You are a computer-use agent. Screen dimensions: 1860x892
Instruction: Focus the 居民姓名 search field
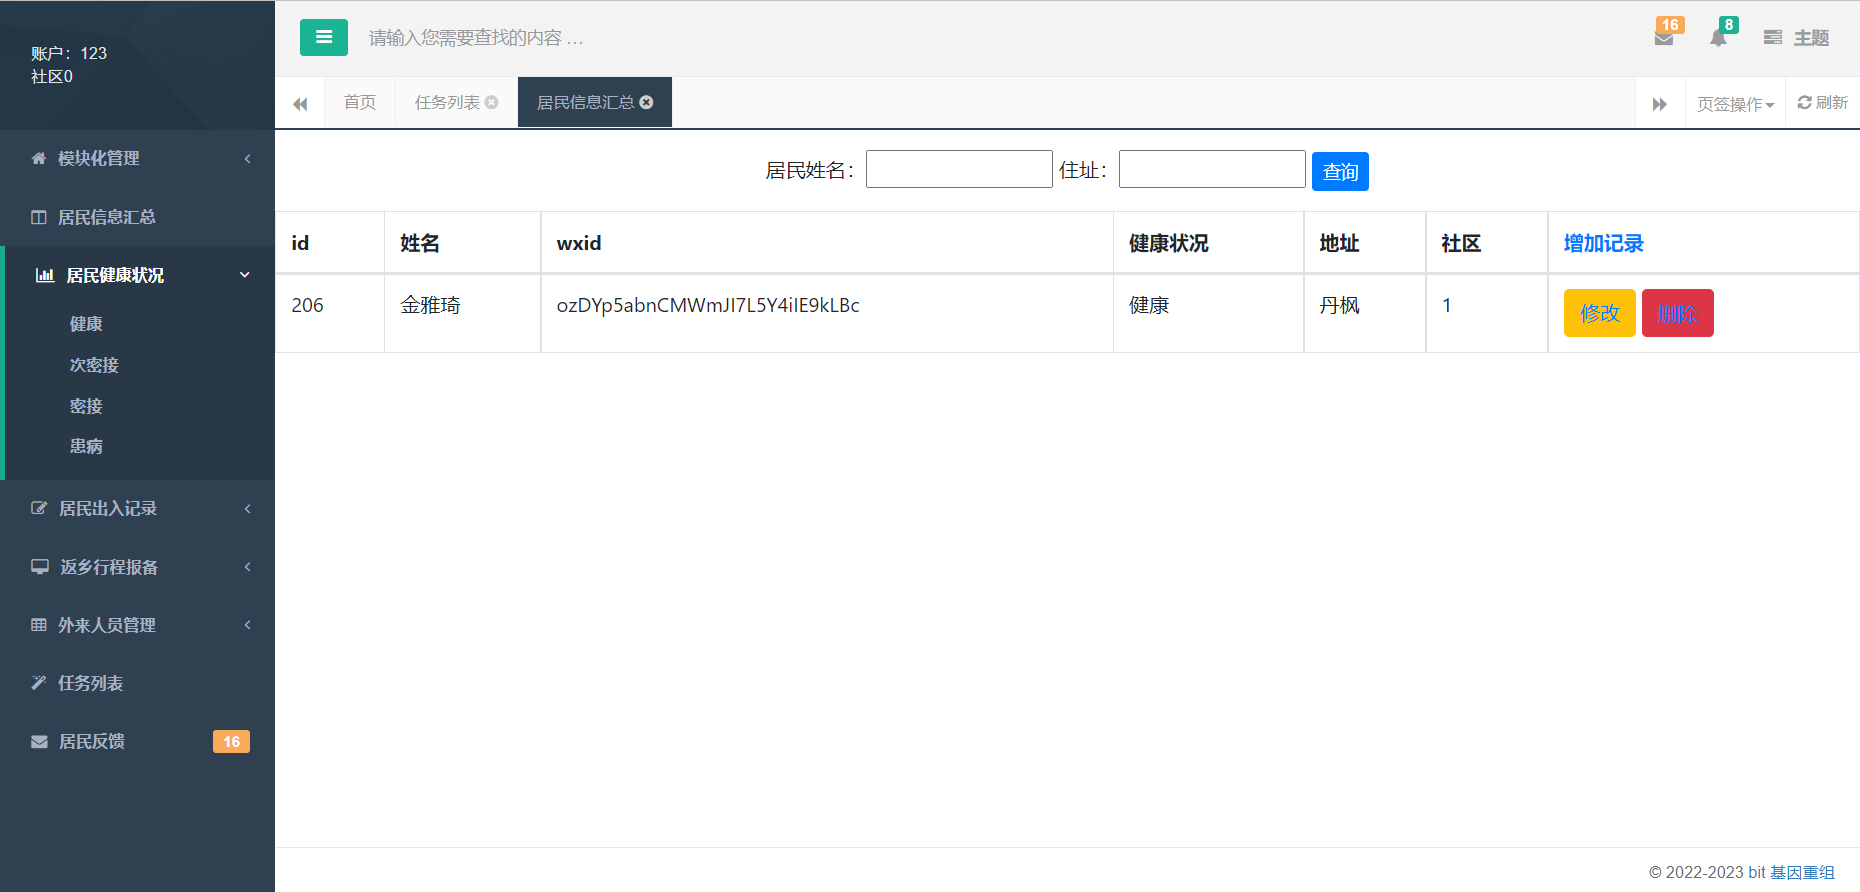(x=959, y=169)
